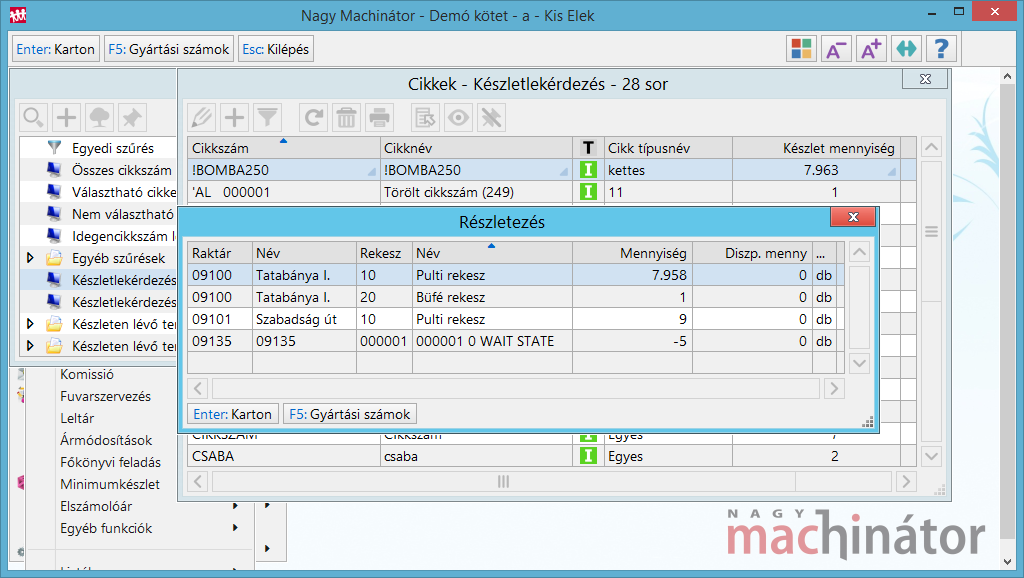Click top toolbar Enter: Karton button

[56, 49]
